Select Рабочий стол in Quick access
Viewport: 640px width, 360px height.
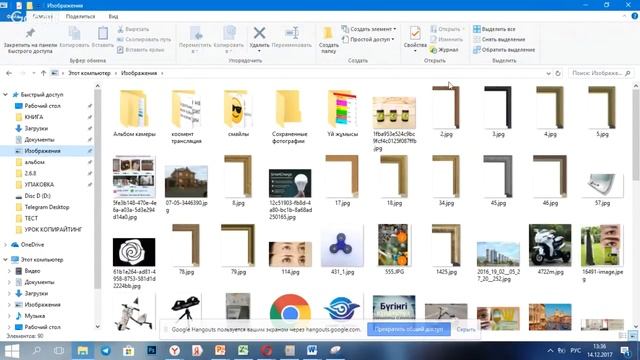tap(42, 106)
